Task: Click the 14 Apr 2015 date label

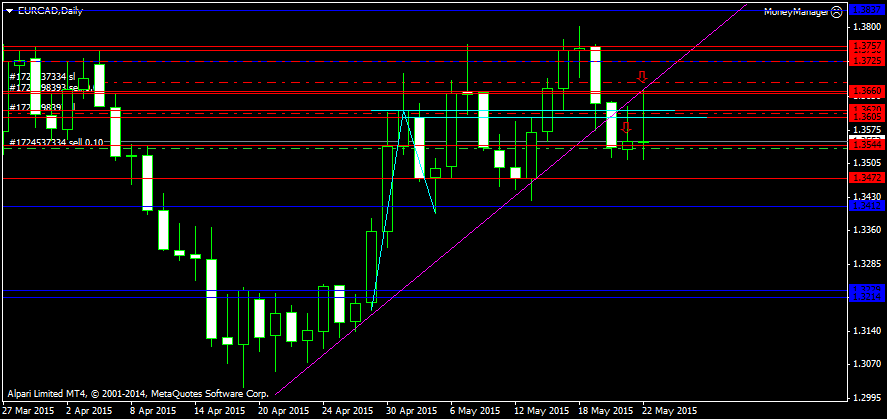Action: [219, 411]
